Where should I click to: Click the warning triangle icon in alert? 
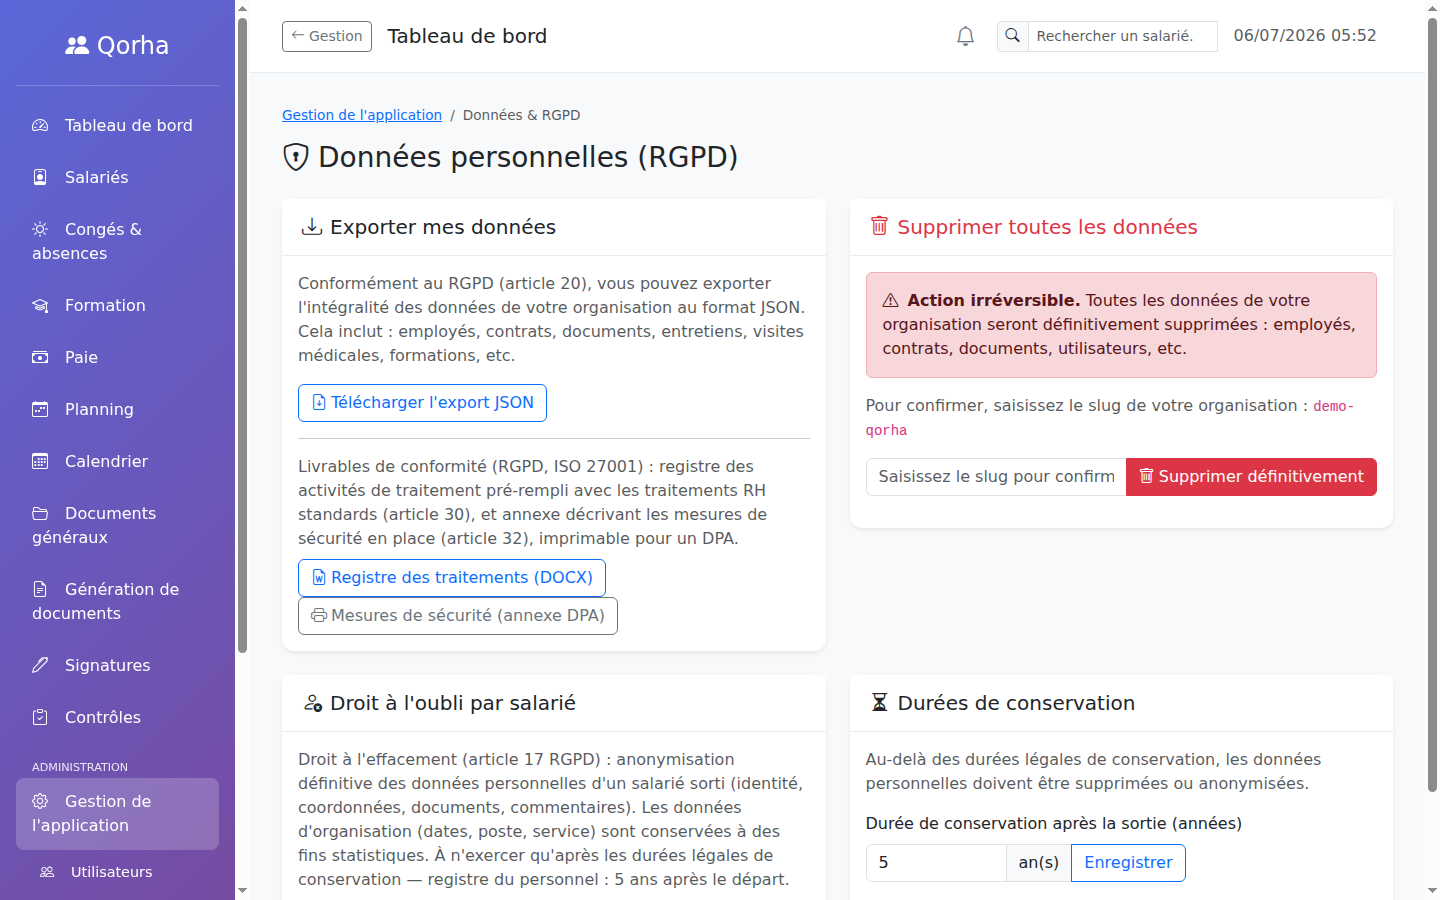(891, 300)
